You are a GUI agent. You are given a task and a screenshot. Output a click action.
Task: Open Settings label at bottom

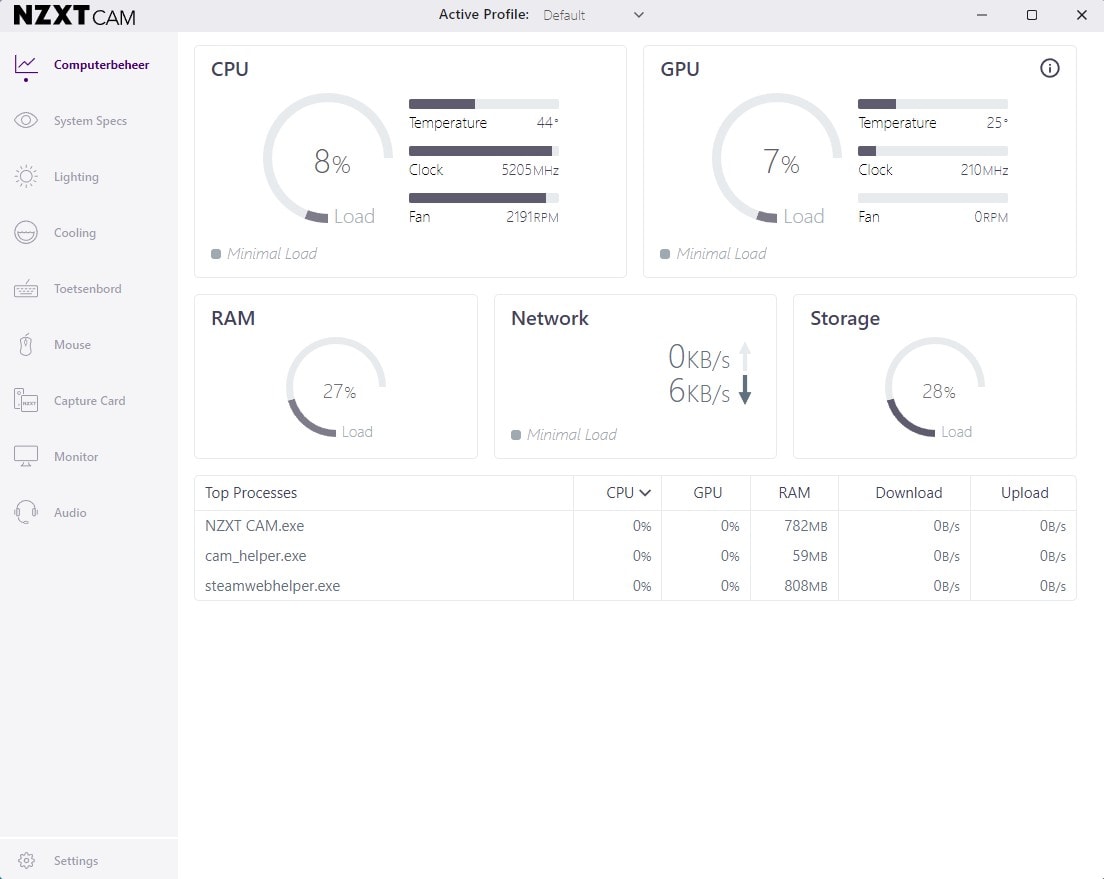tap(76, 861)
